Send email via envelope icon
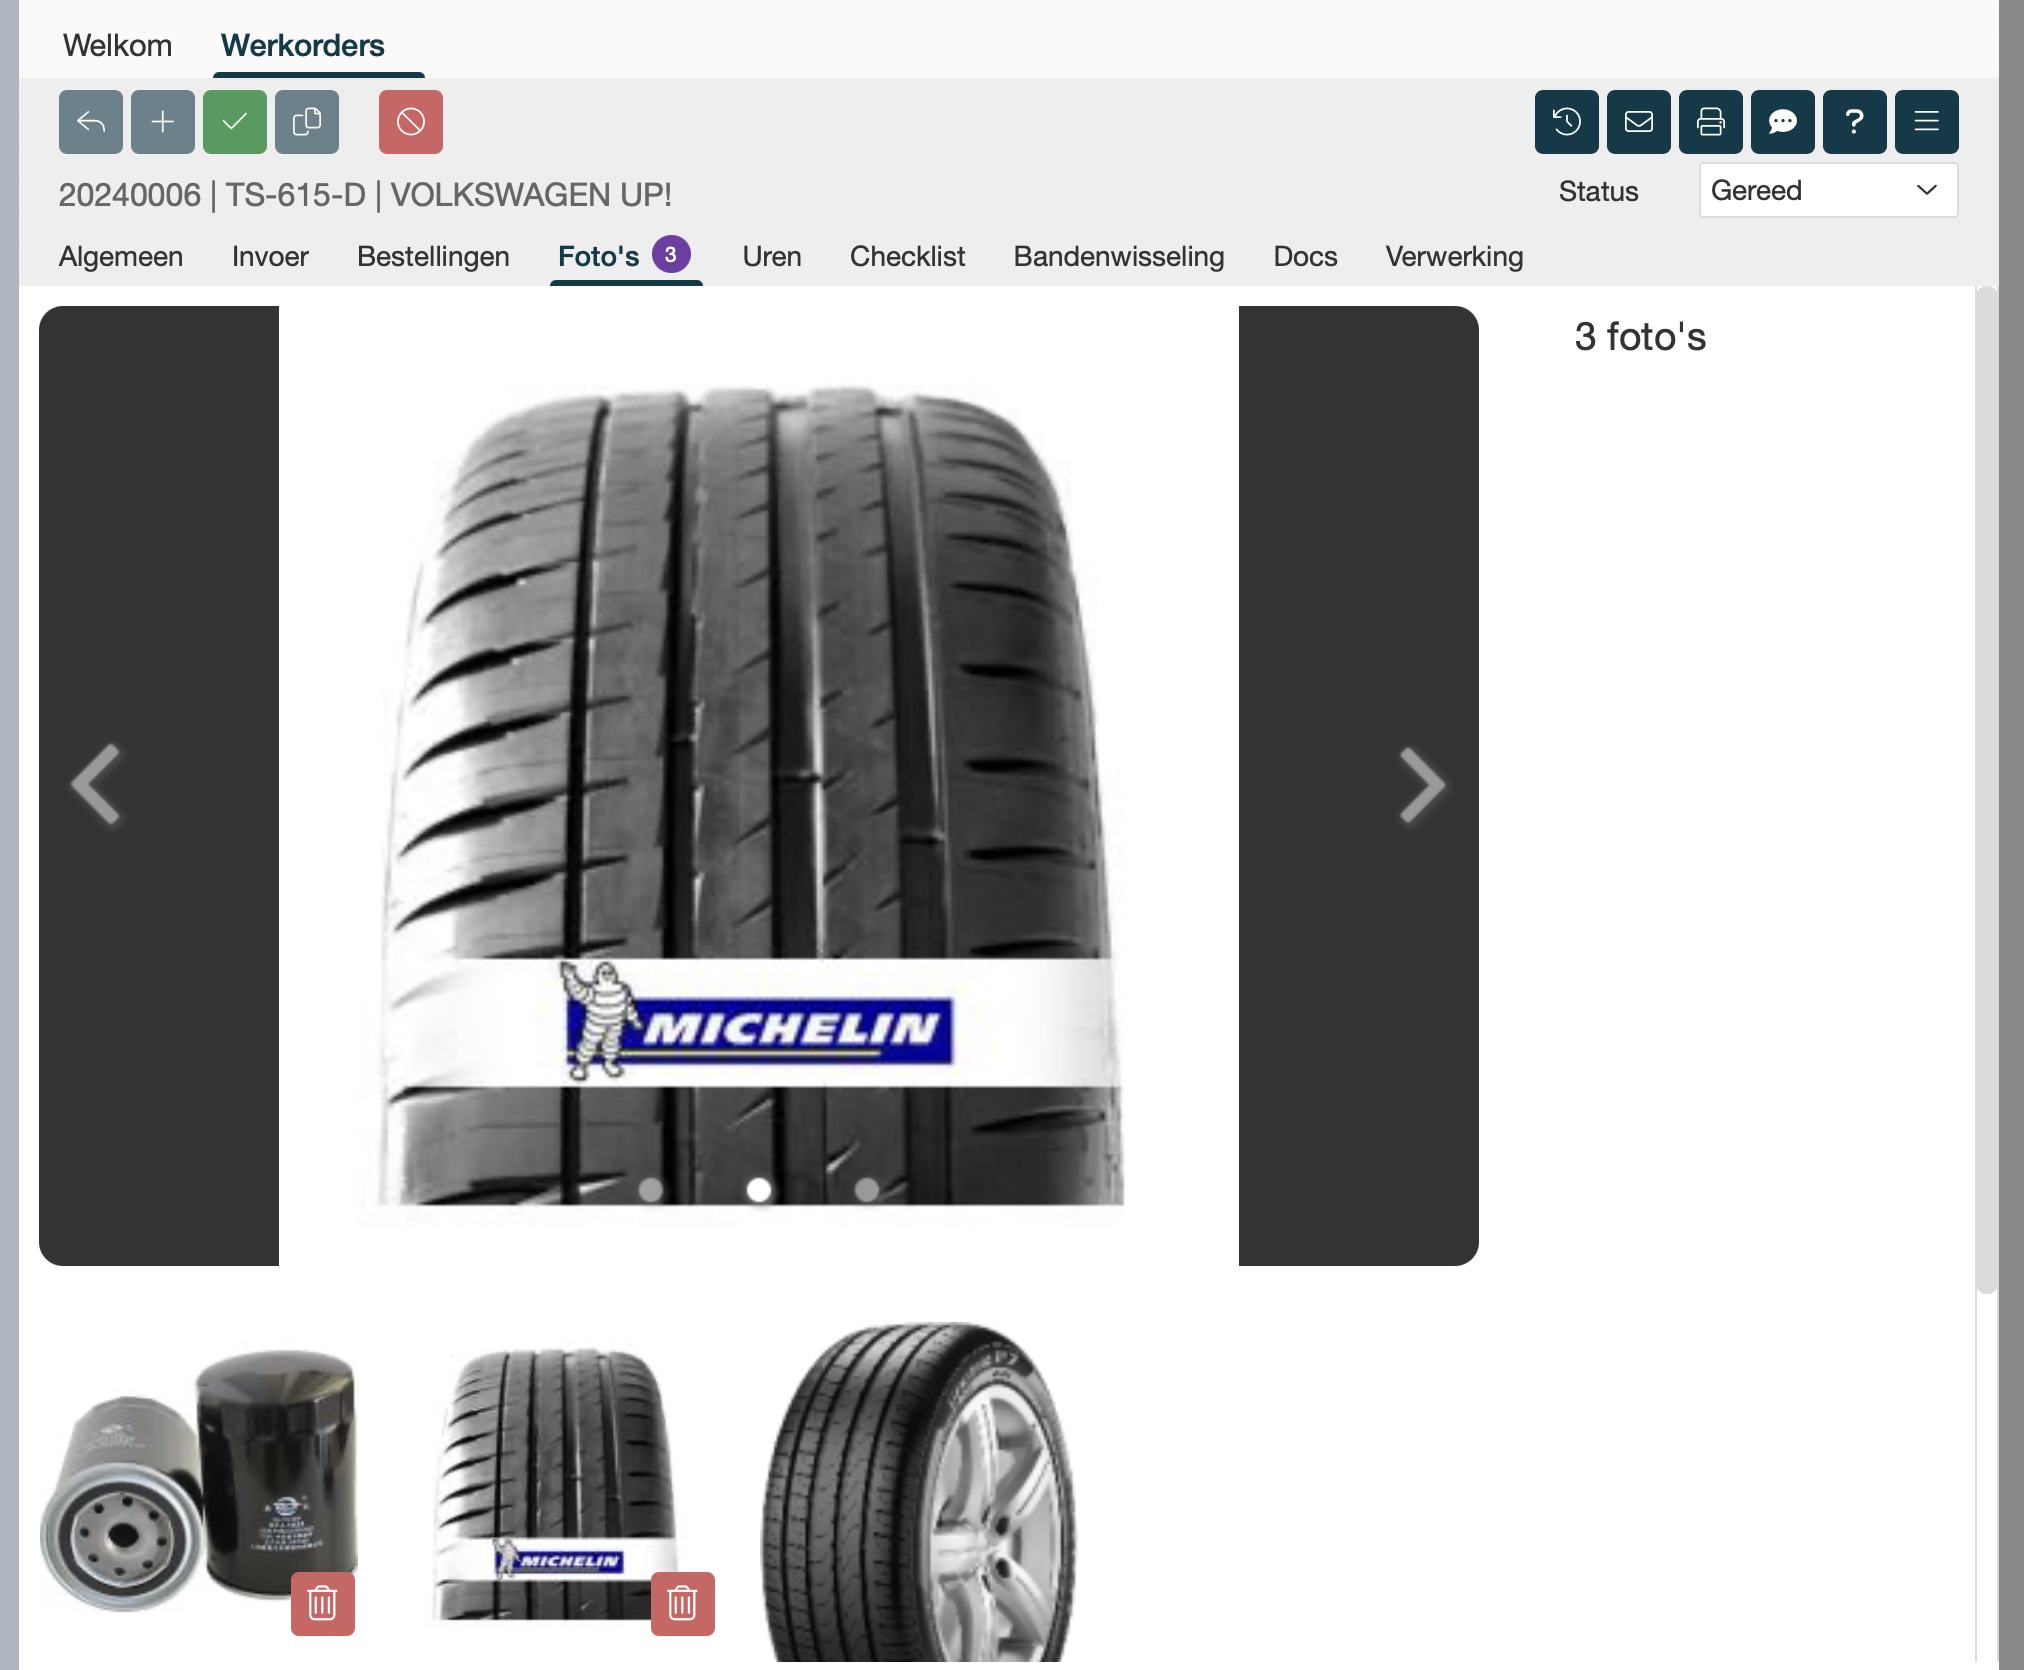This screenshot has width=2024, height=1670. pyautogui.click(x=1638, y=122)
